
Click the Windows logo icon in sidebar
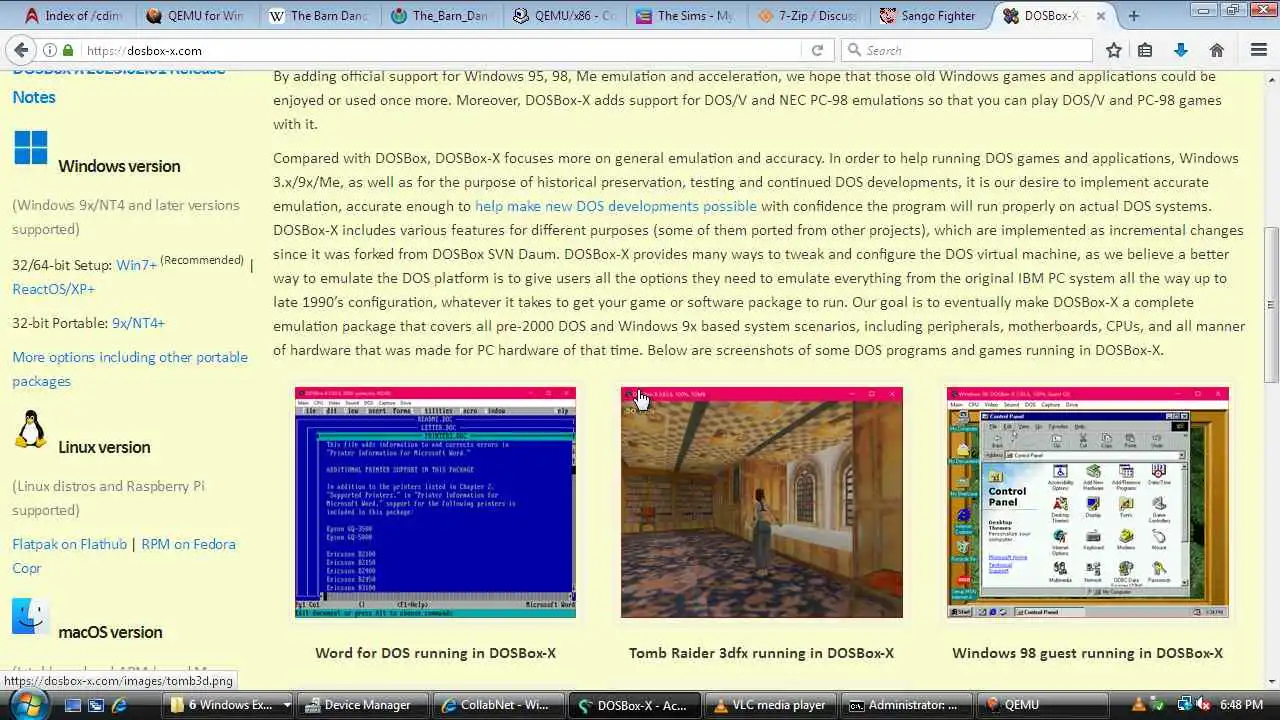point(31,148)
